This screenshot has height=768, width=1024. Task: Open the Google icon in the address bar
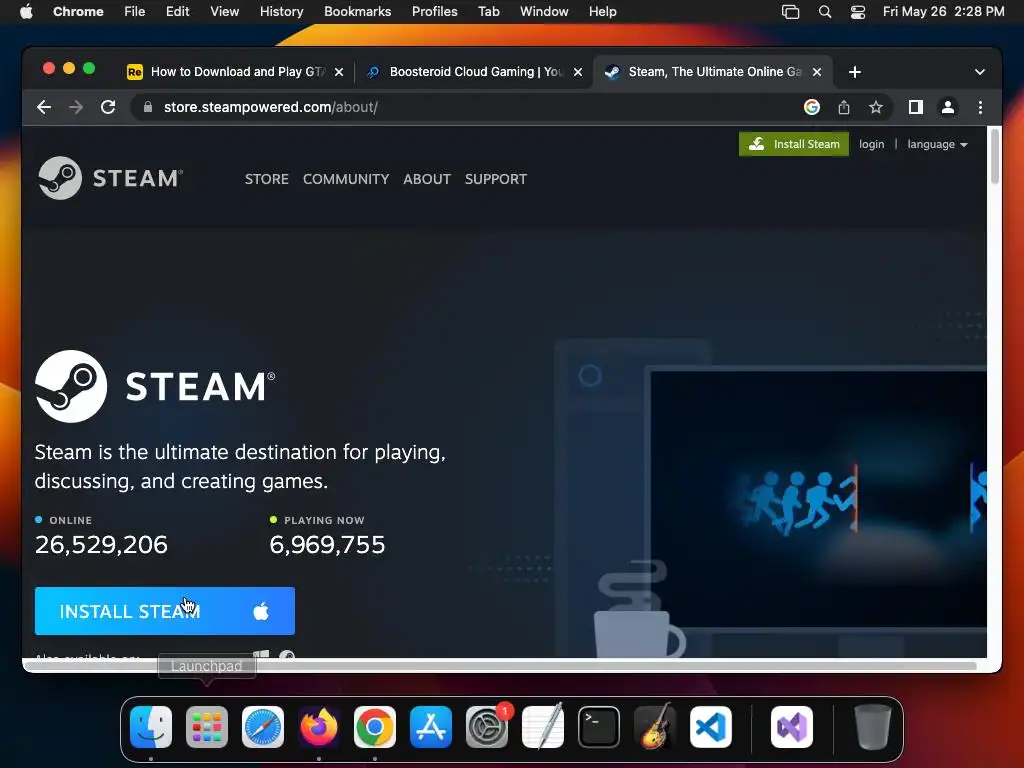pyautogui.click(x=812, y=107)
